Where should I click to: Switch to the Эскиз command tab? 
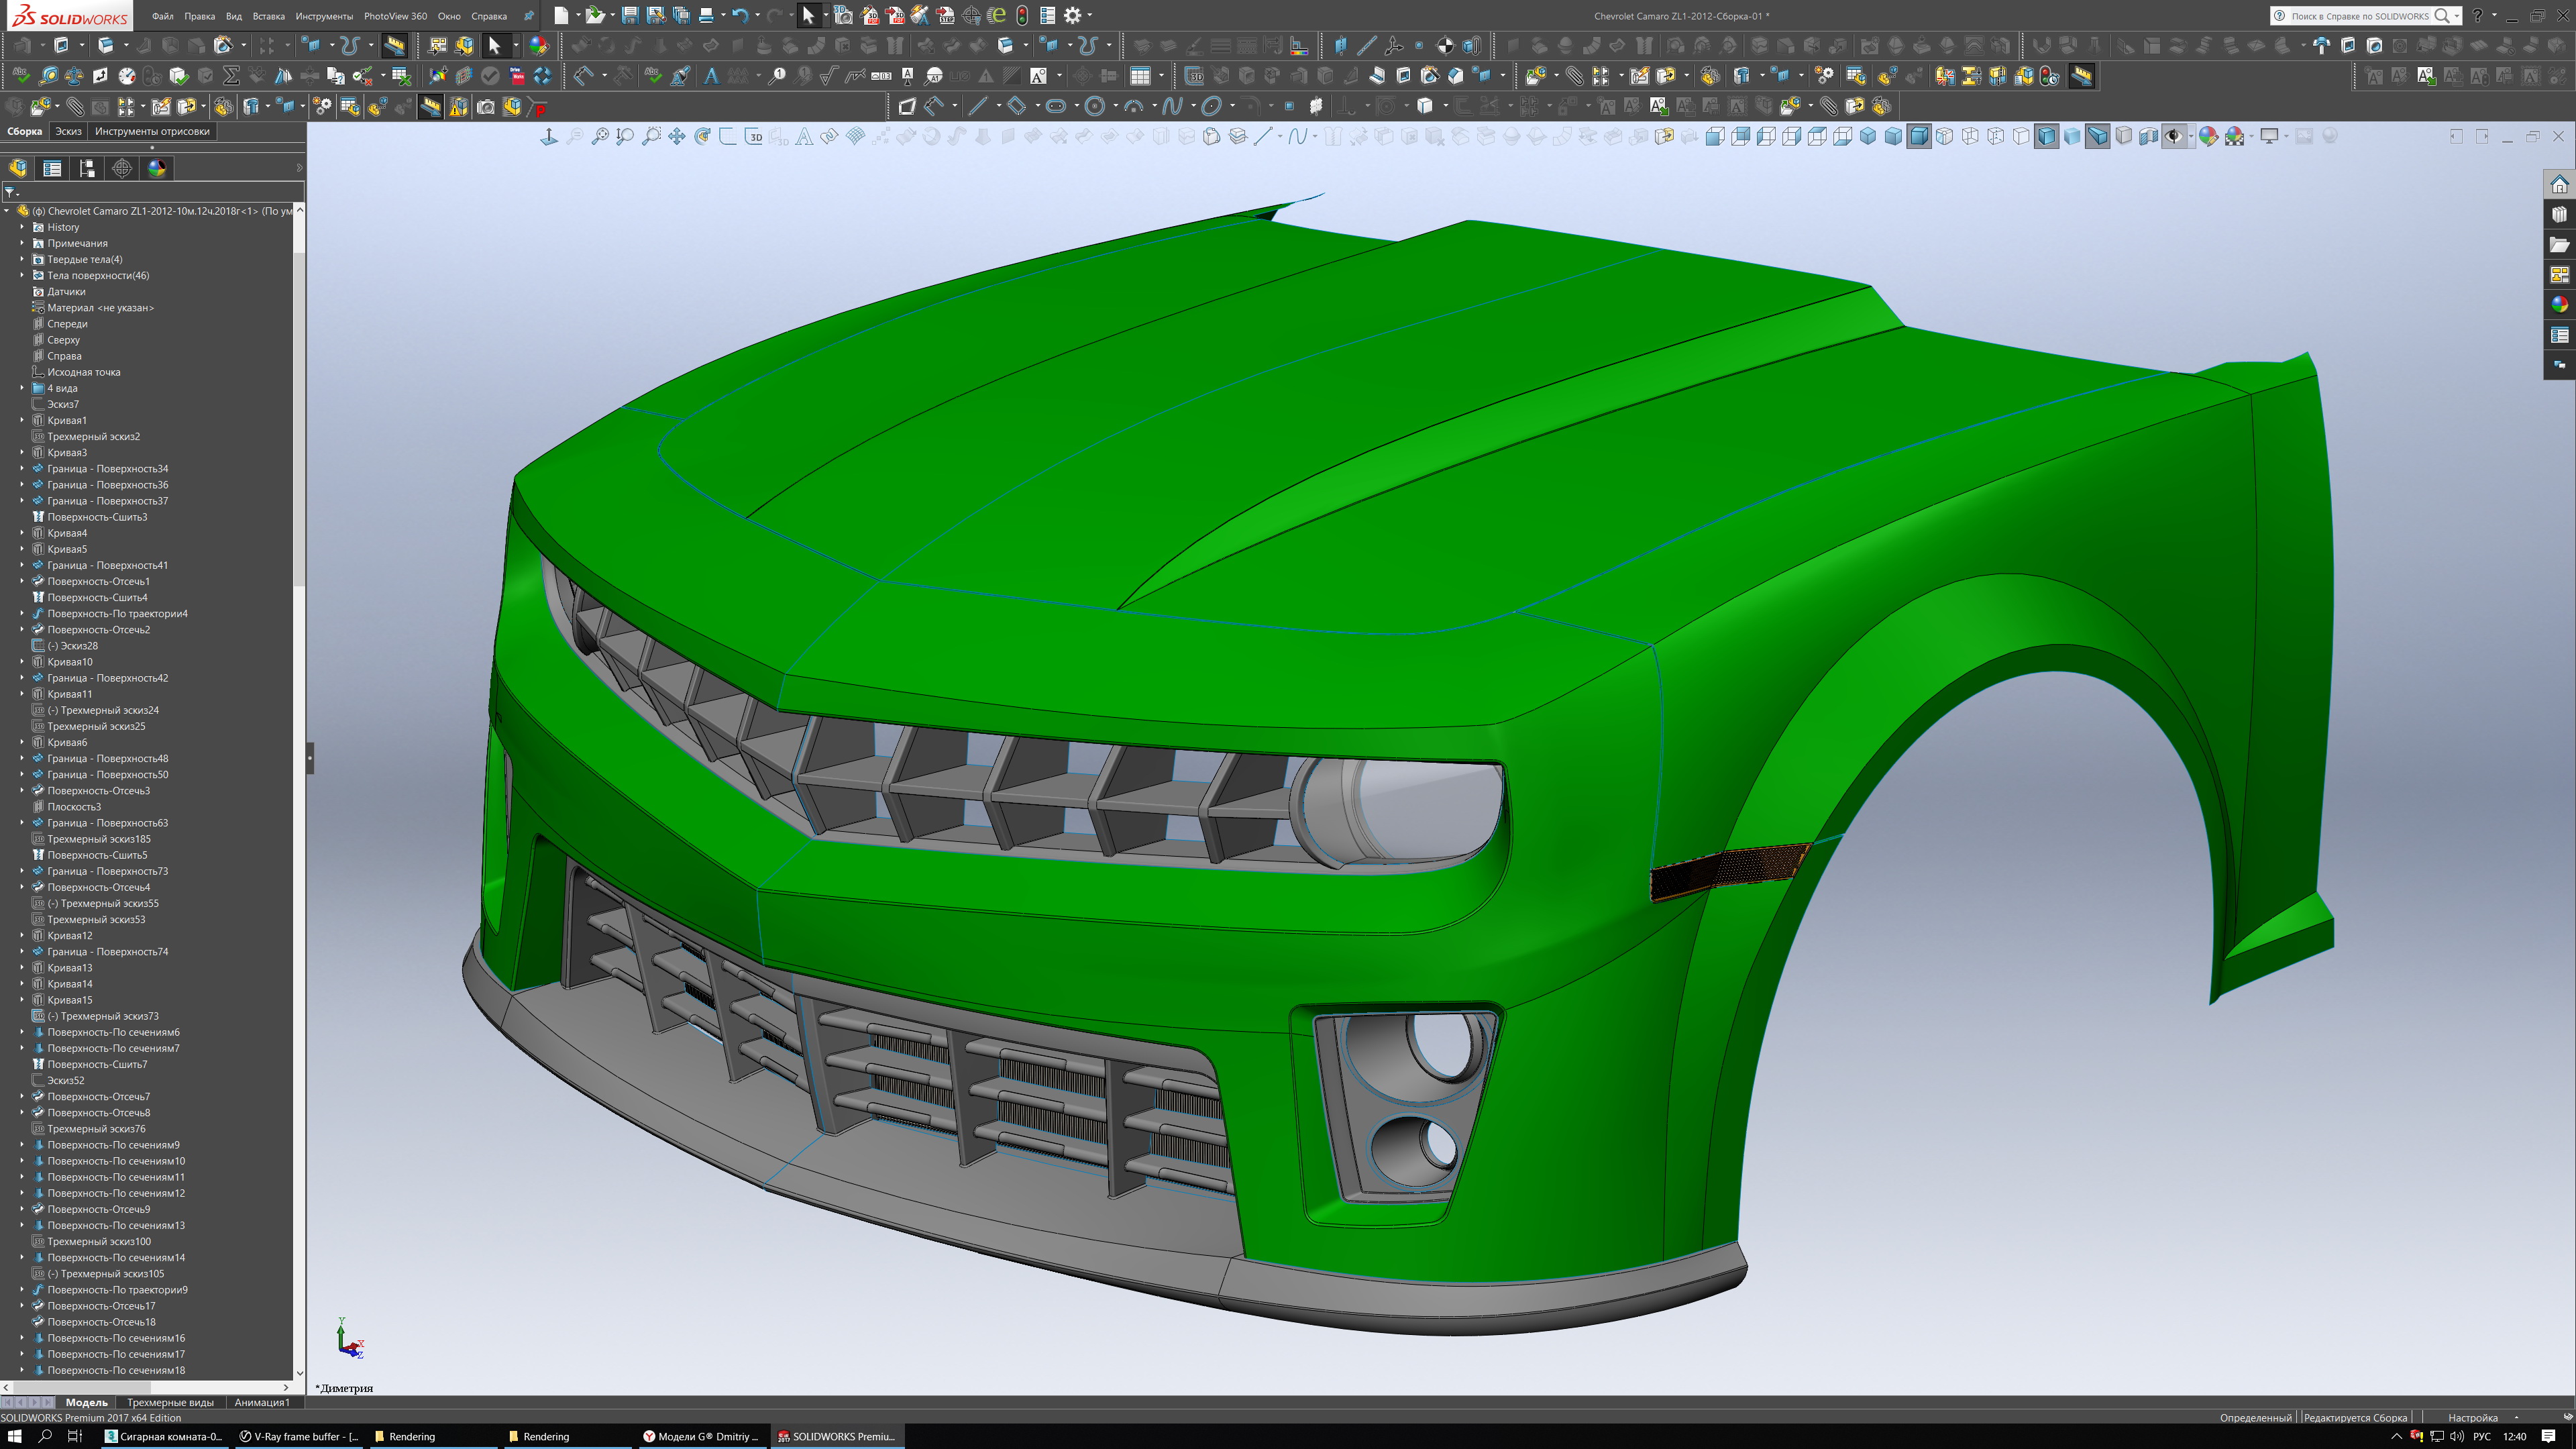[x=68, y=131]
